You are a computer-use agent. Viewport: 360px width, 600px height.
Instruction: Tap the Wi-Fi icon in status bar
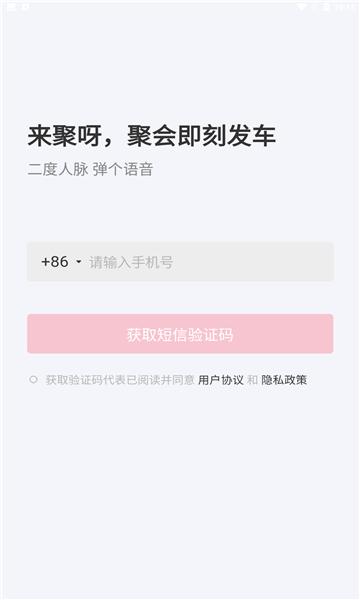pos(302,7)
